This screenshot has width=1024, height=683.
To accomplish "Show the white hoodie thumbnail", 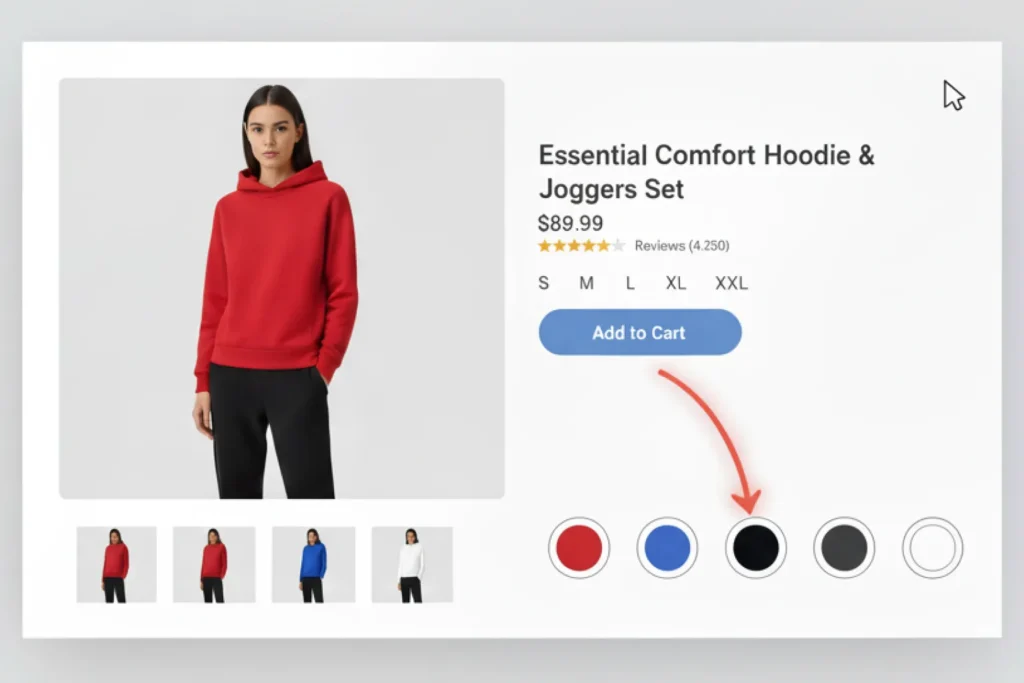I will tap(412, 565).
